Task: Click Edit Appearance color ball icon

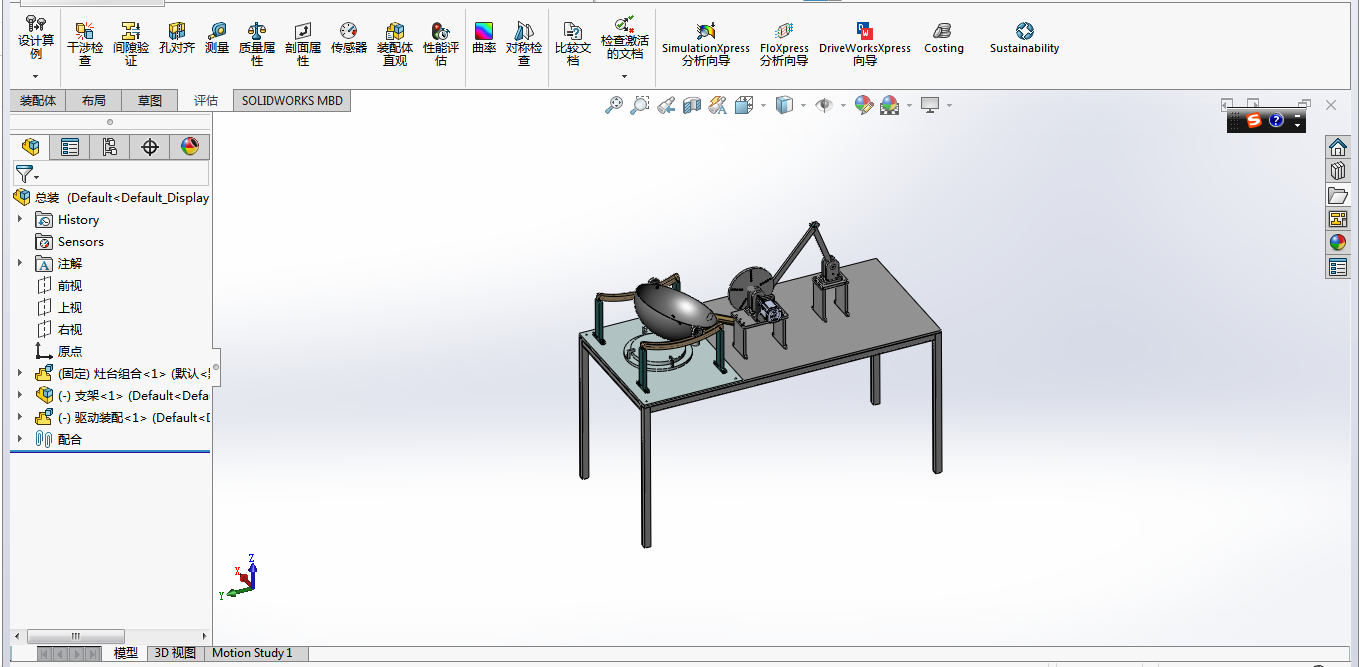Action: [x=864, y=105]
